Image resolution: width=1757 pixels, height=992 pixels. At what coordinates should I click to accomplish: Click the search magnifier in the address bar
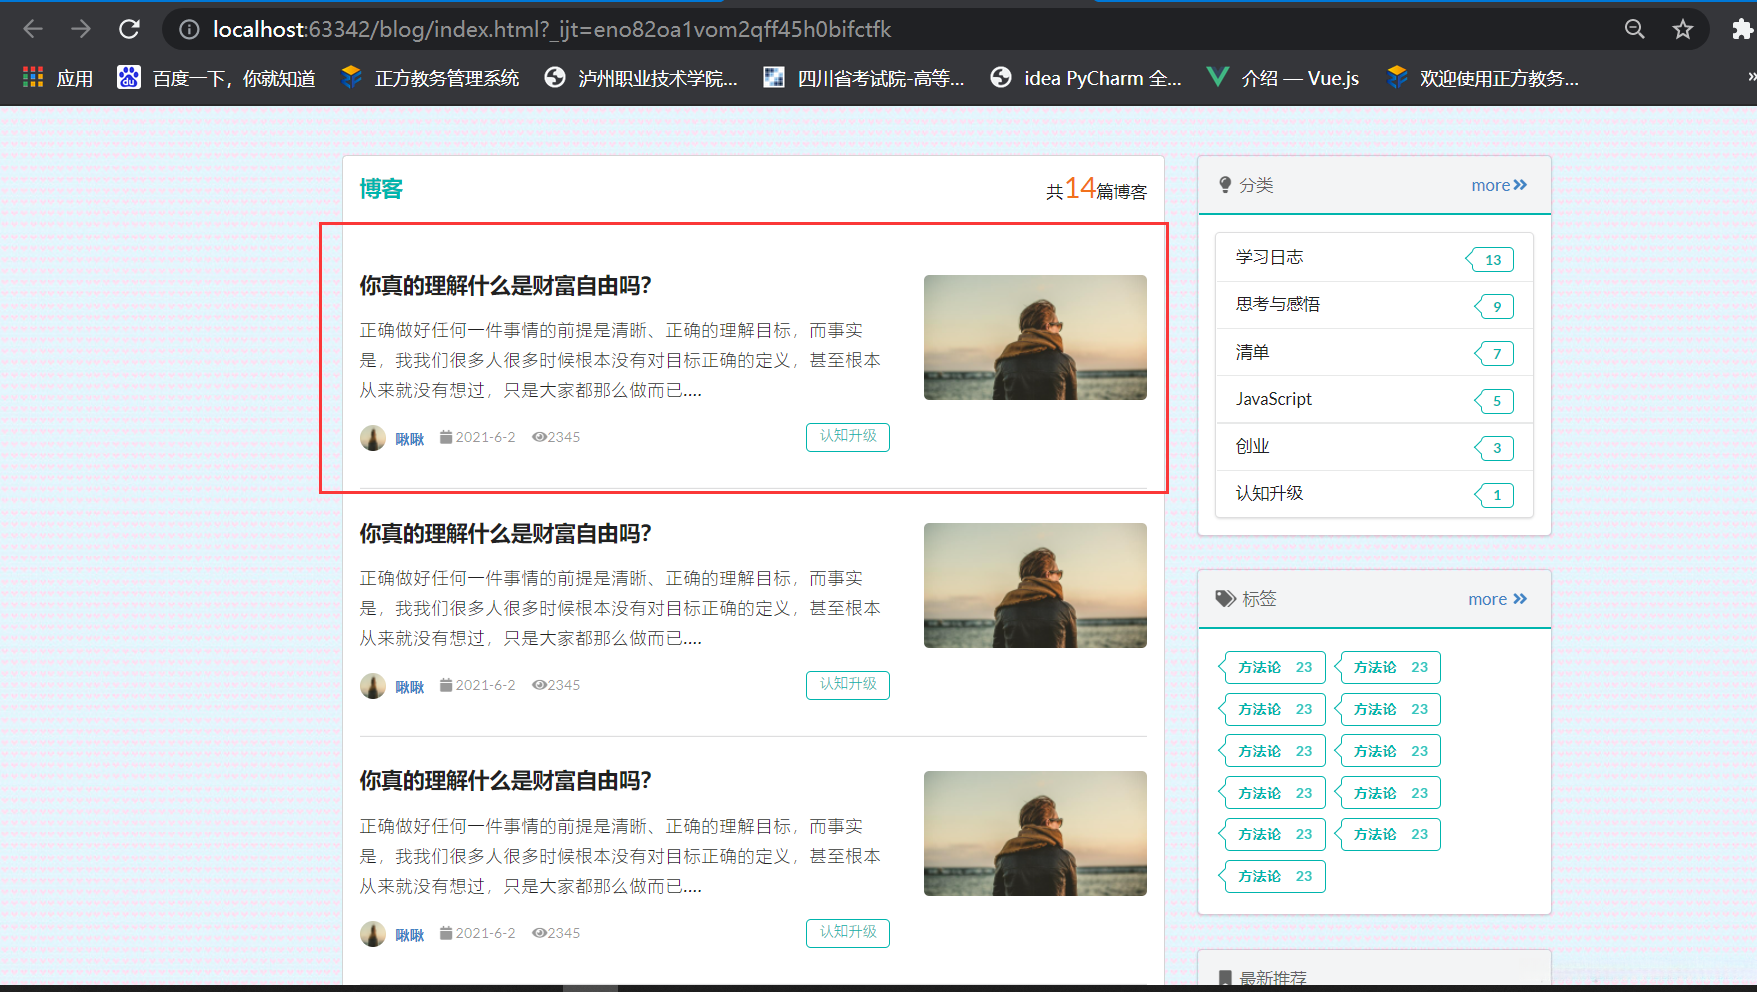click(1634, 29)
